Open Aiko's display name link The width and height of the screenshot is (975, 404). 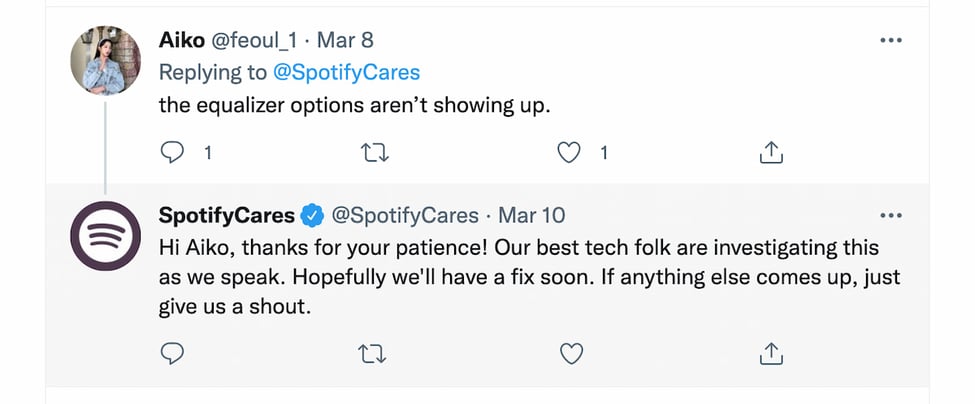pos(182,40)
